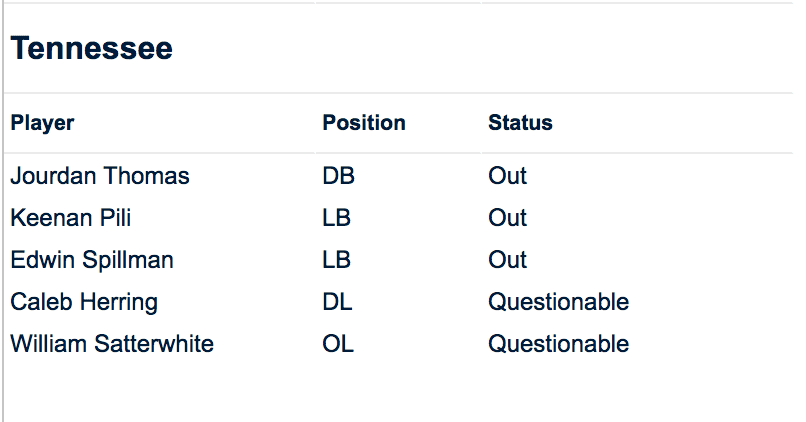The image size is (806, 422).
Task: Select player name William Satterwhite
Action: pos(112,344)
